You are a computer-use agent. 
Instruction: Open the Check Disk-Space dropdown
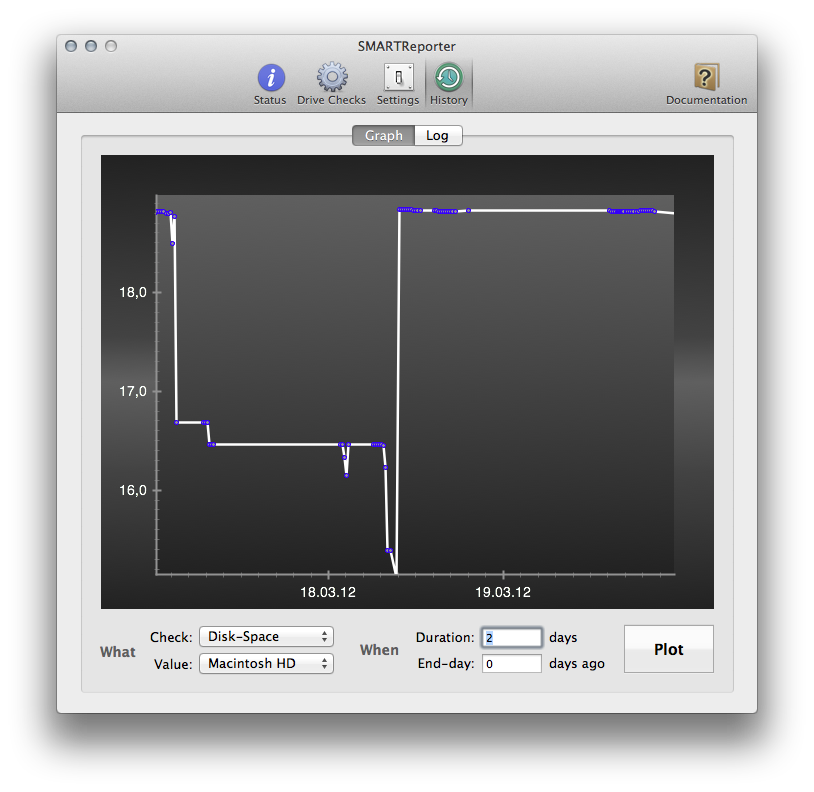pos(266,637)
